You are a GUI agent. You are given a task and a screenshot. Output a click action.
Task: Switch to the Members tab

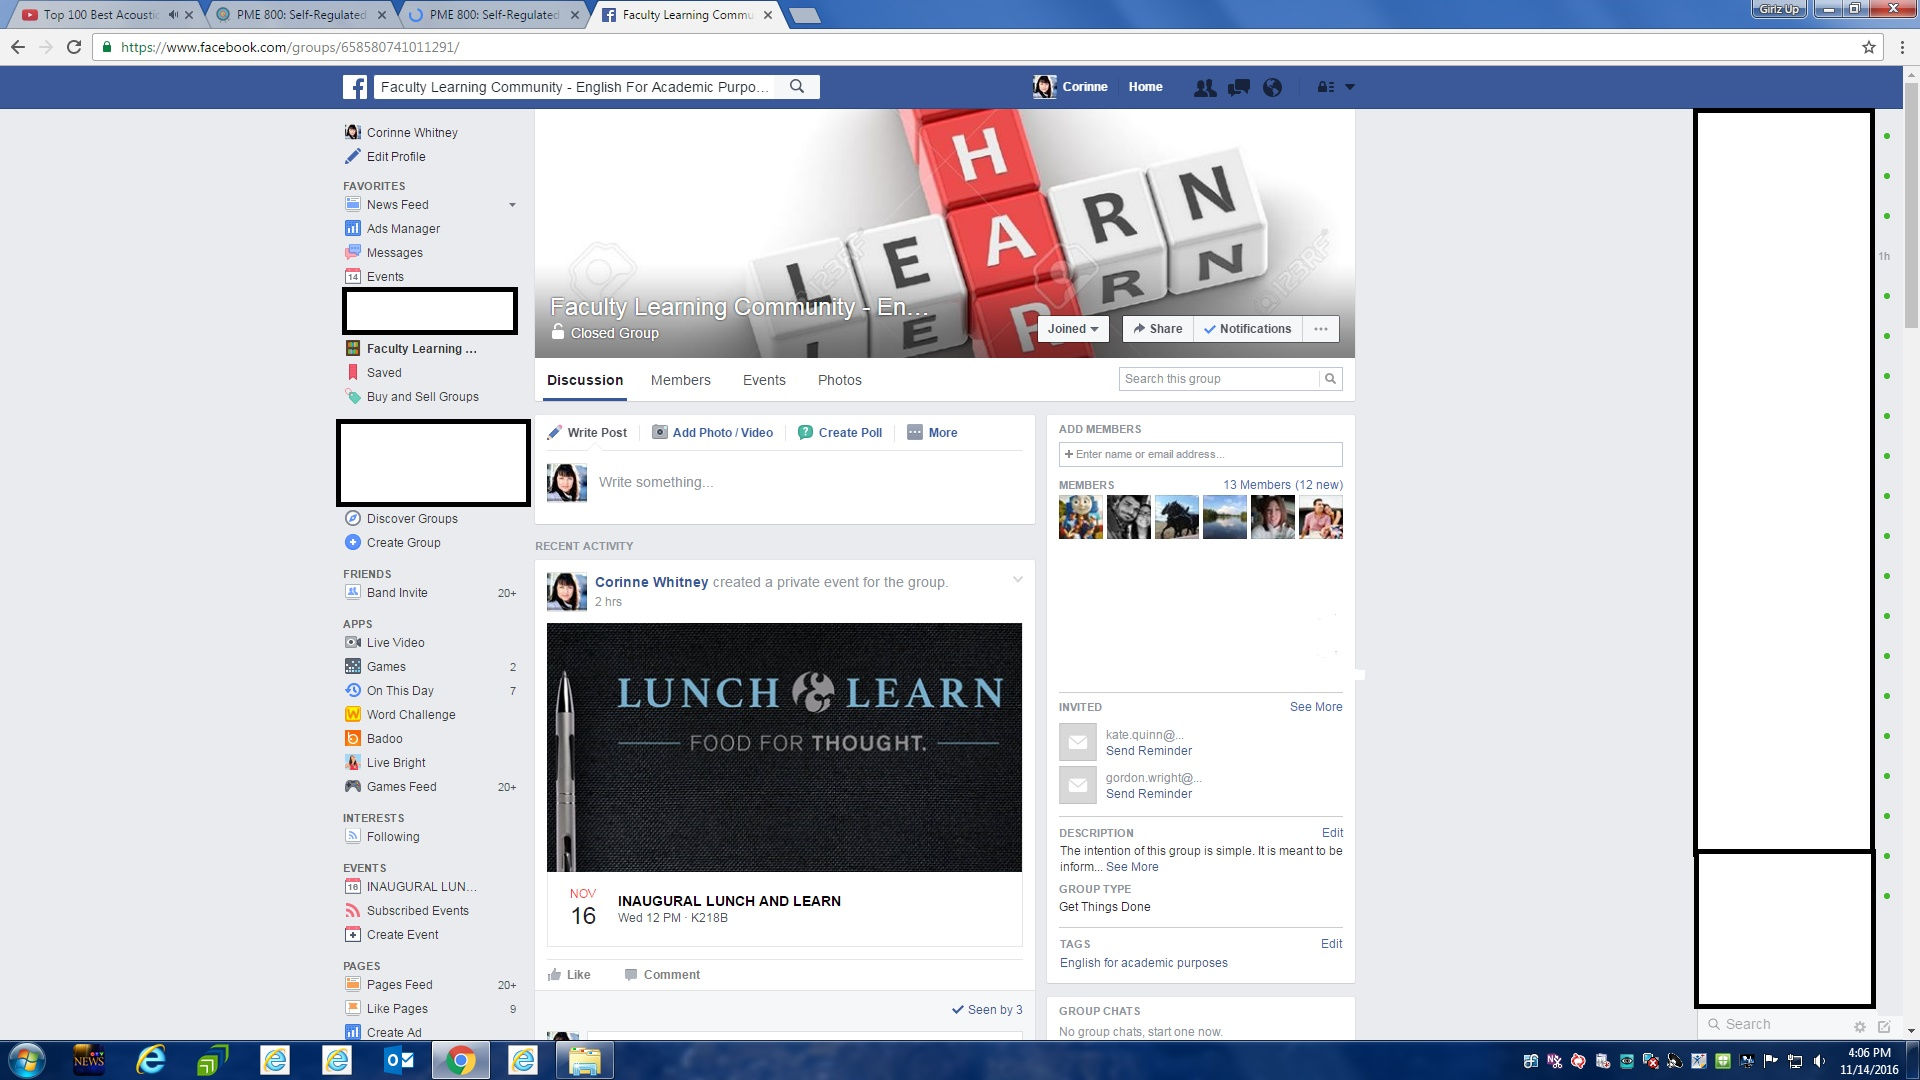680,380
